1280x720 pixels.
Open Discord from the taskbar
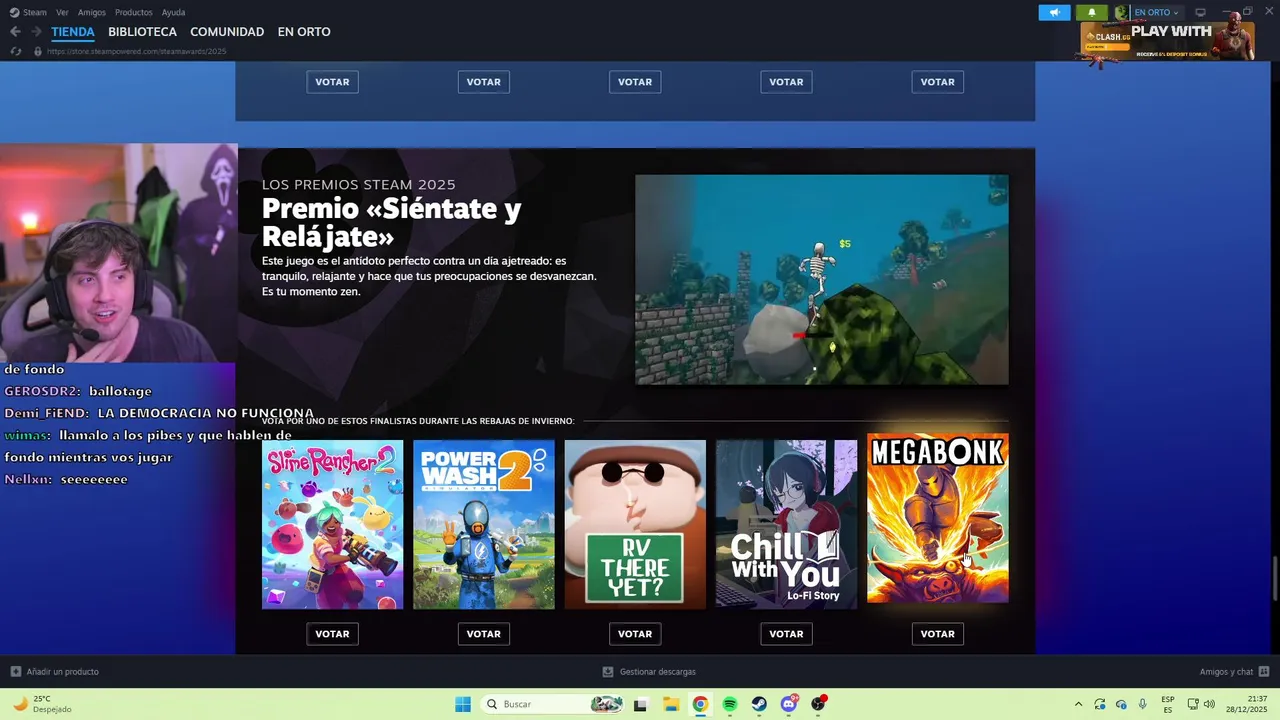point(789,704)
